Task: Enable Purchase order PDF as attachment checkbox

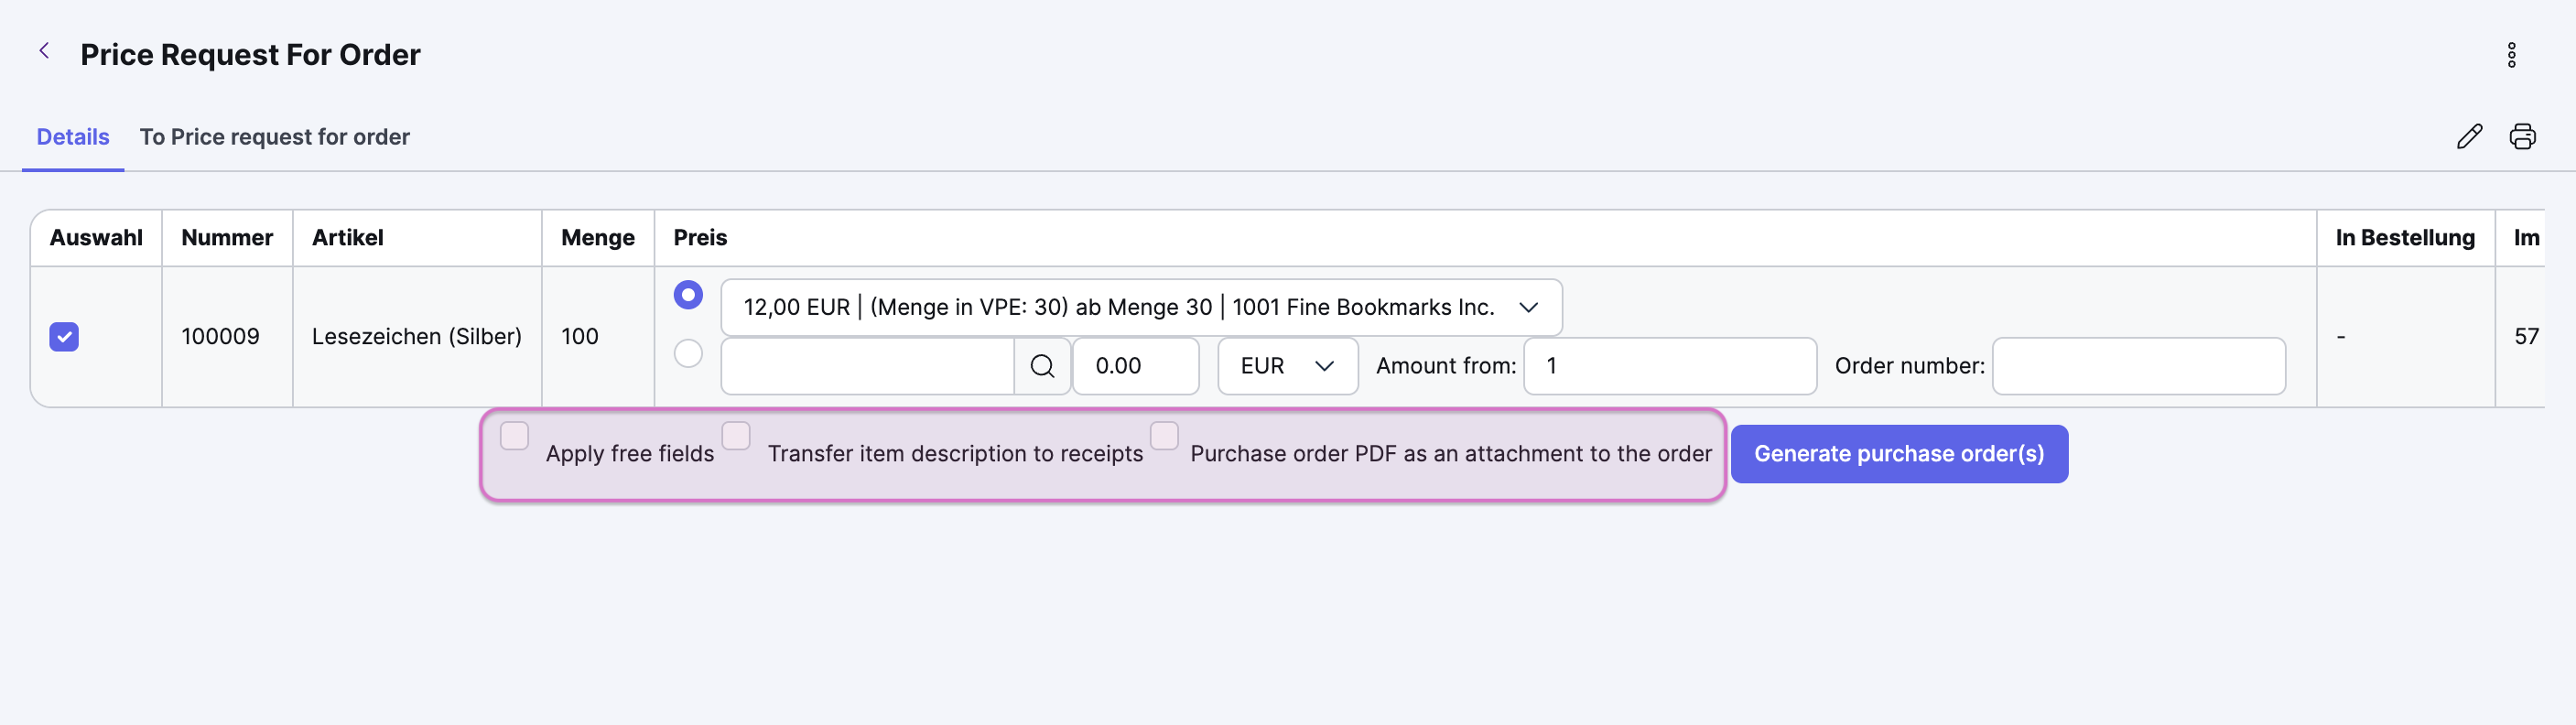Action: (1164, 436)
